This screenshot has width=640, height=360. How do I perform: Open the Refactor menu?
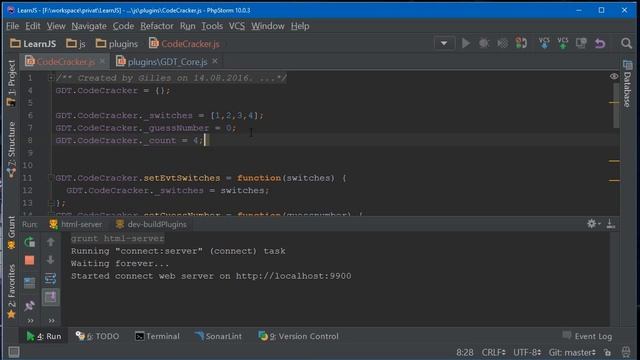(157, 26)
